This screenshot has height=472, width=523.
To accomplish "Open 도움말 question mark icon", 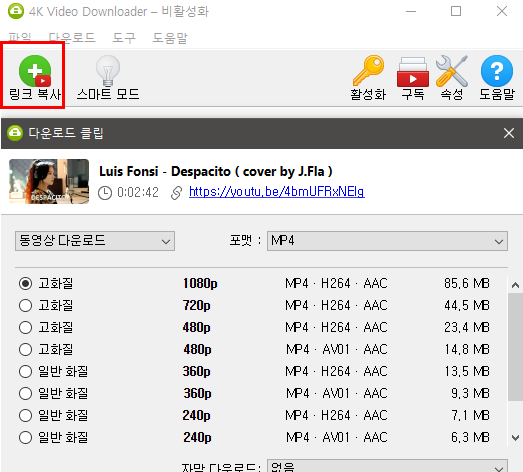I will coord(497,71).
